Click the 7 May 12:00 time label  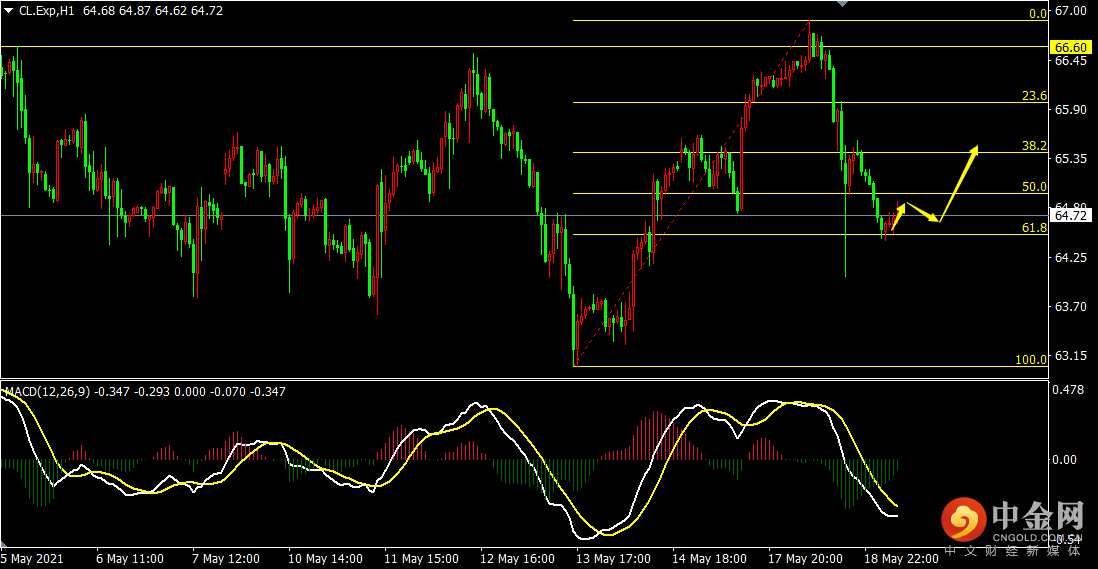(x=225, y=559)
